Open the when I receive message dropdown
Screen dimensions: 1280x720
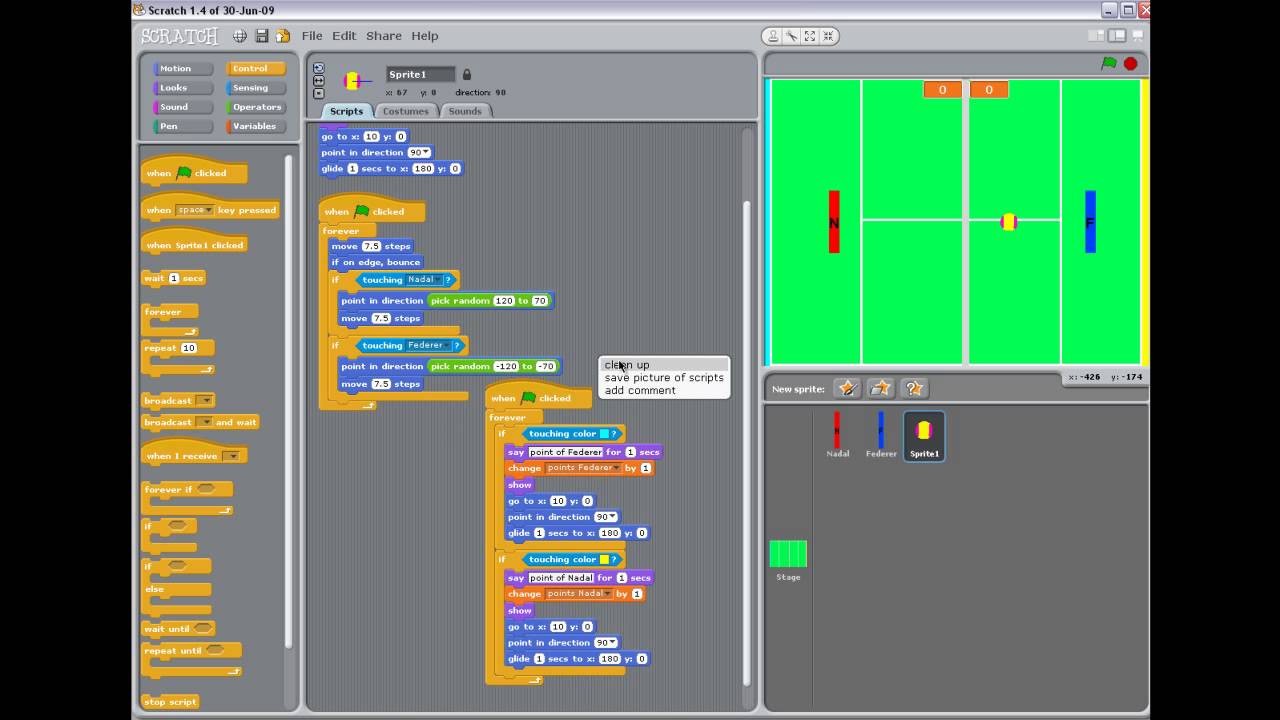tap(232, 456)
